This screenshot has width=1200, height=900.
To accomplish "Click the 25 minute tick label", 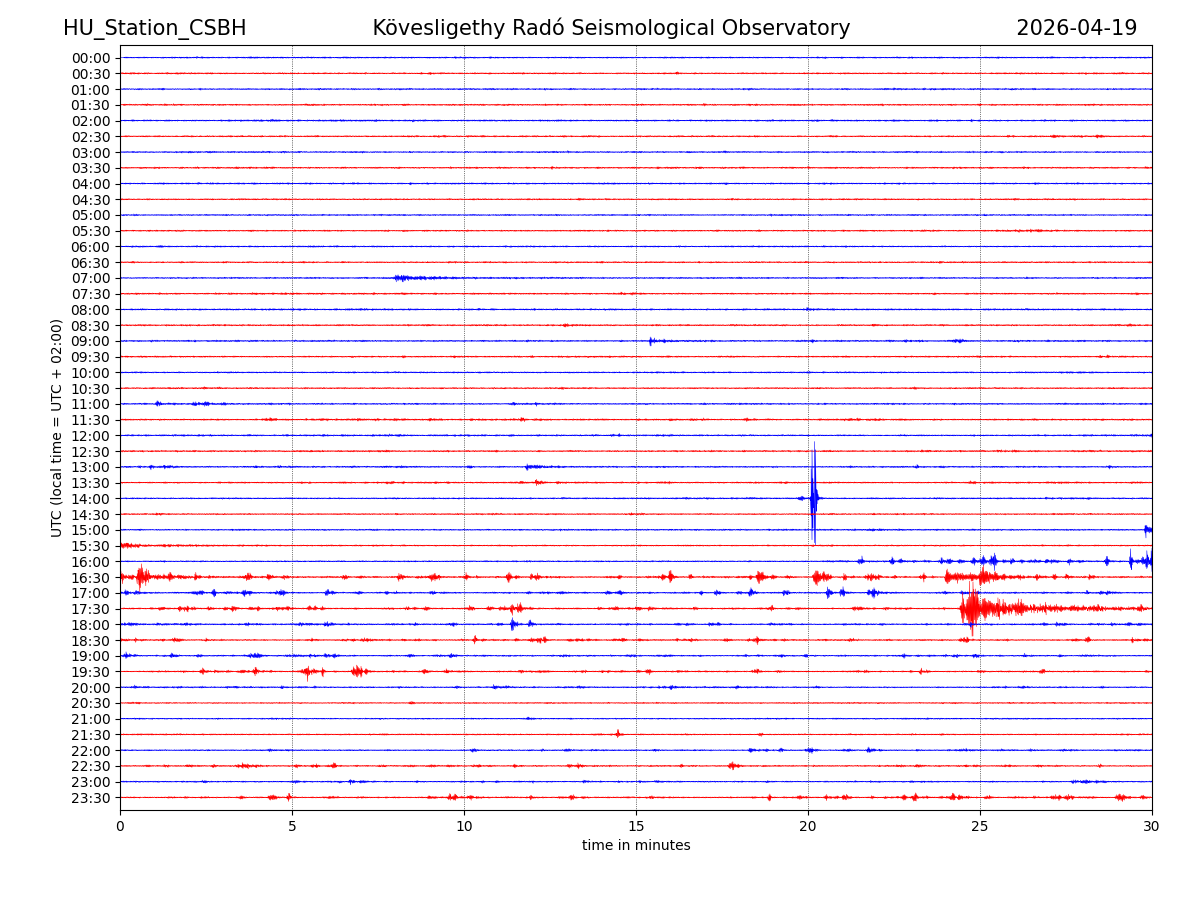I will point(980,826).
